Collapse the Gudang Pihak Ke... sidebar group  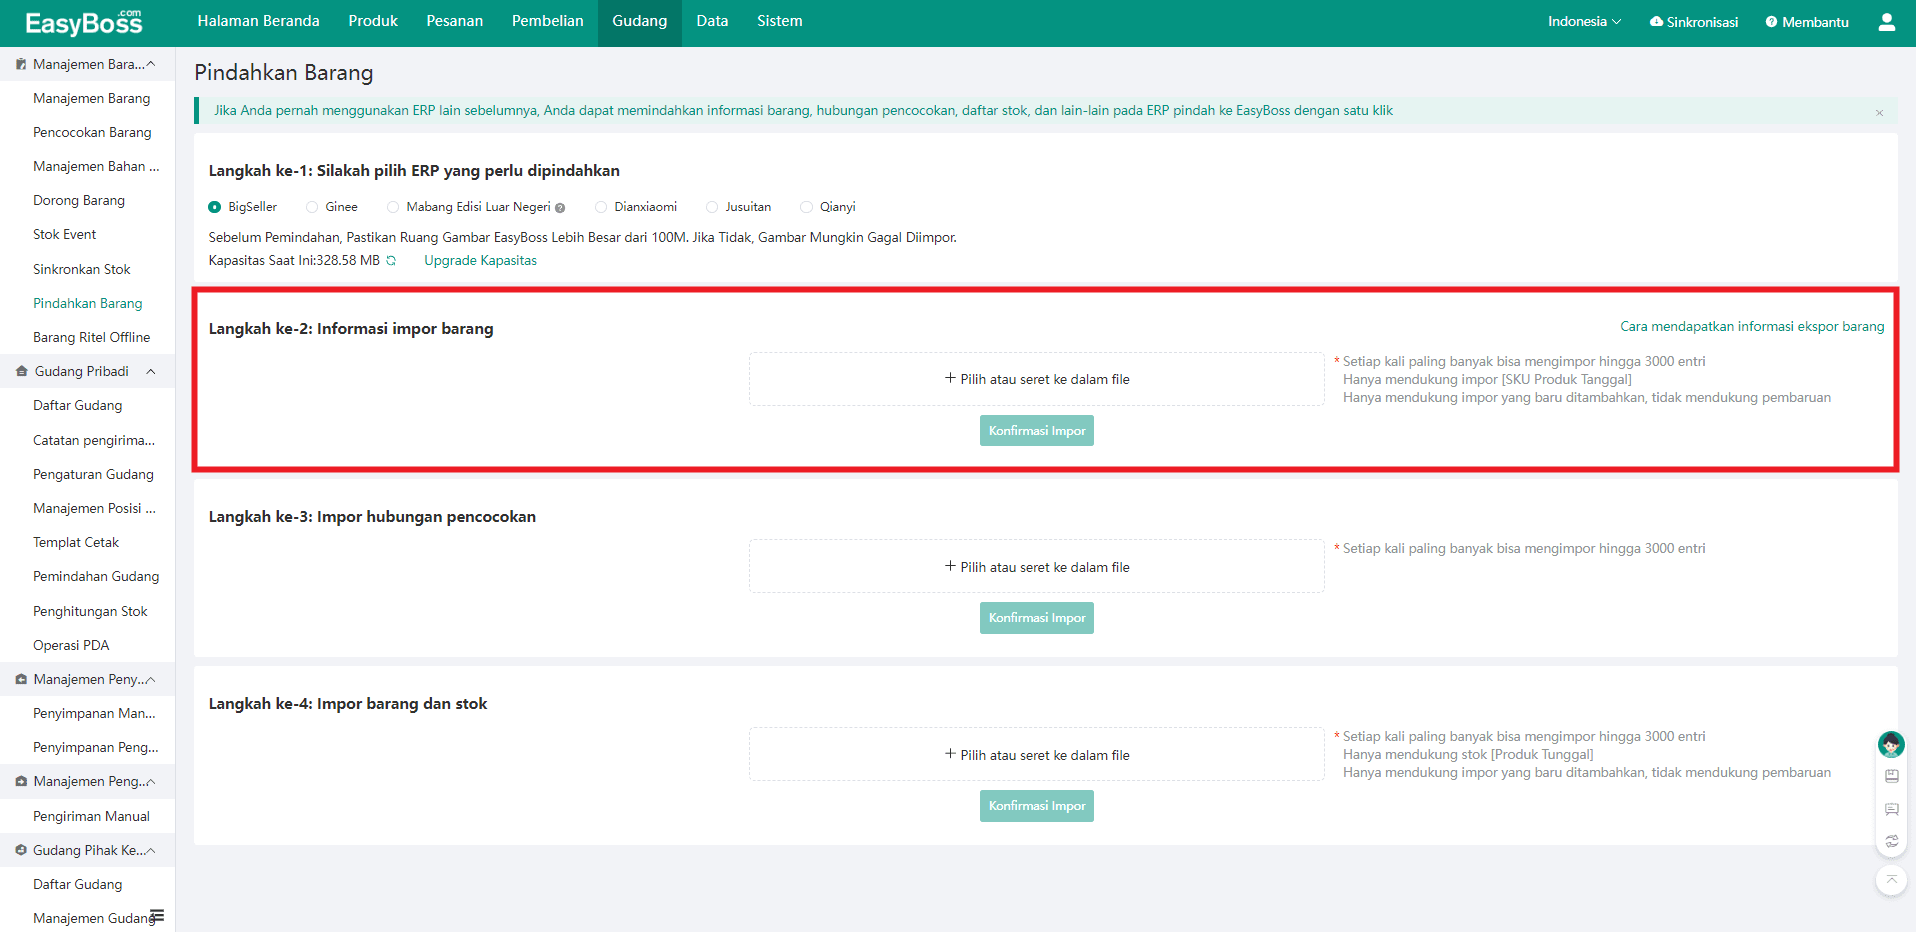[151, 850]
